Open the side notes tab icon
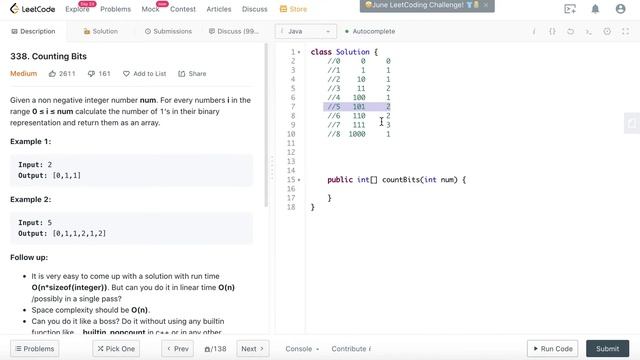 (632, 123)
